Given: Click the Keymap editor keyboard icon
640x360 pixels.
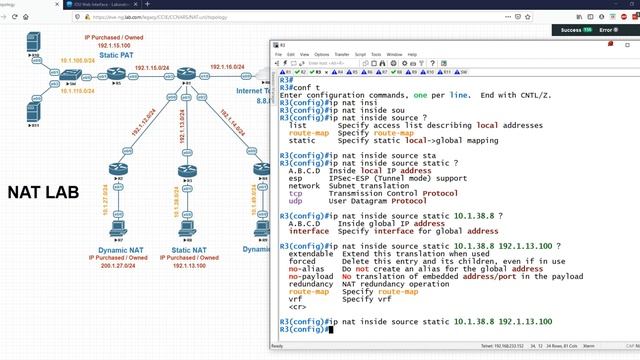Looking at the screenshot, I should pyautogui.click(x=413, y=64).
